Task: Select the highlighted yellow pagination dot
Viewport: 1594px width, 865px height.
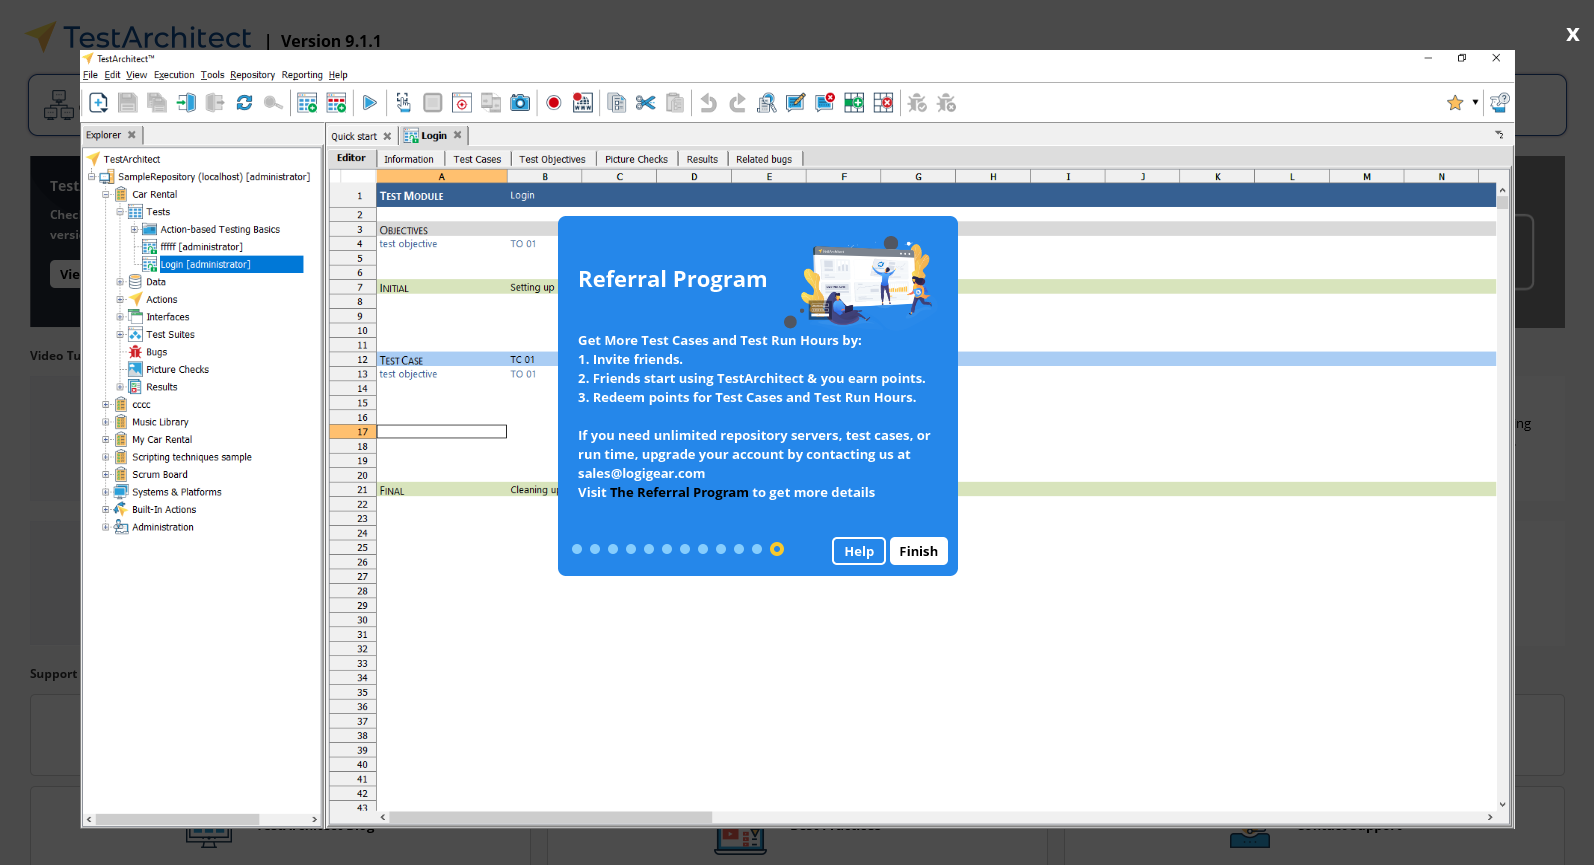Action: pos(777,549)
